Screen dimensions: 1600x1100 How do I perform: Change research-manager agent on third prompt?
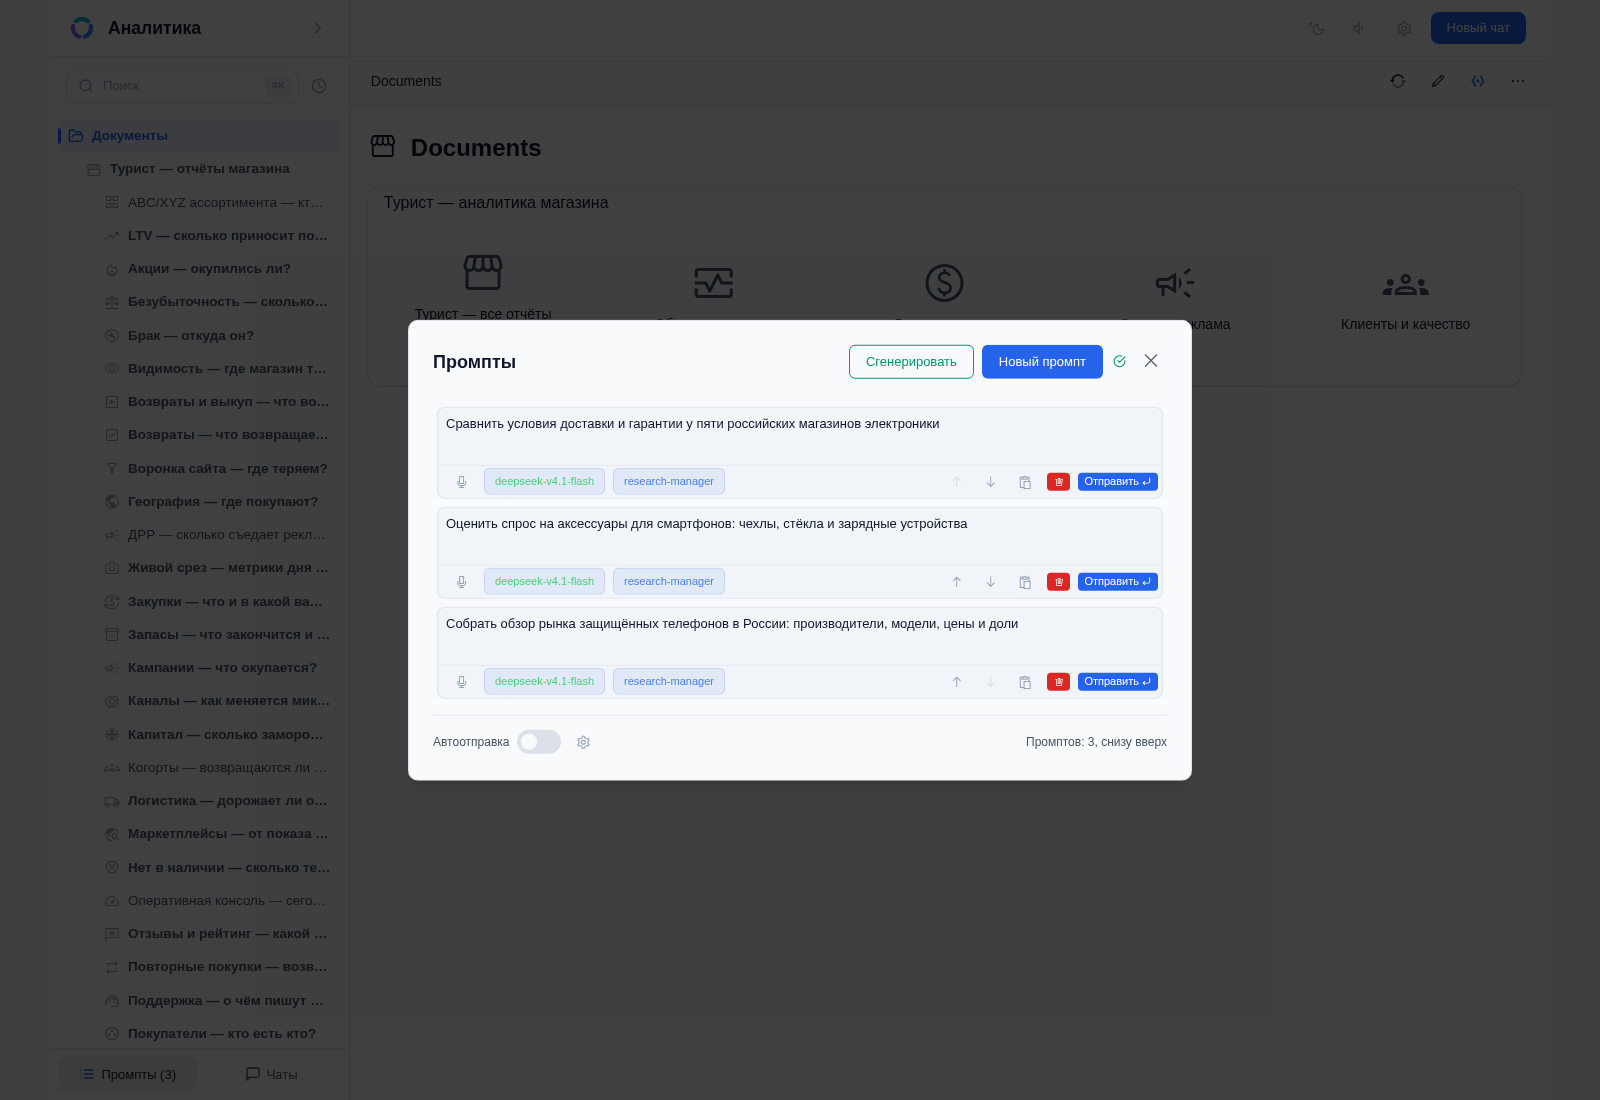[669, 682]
